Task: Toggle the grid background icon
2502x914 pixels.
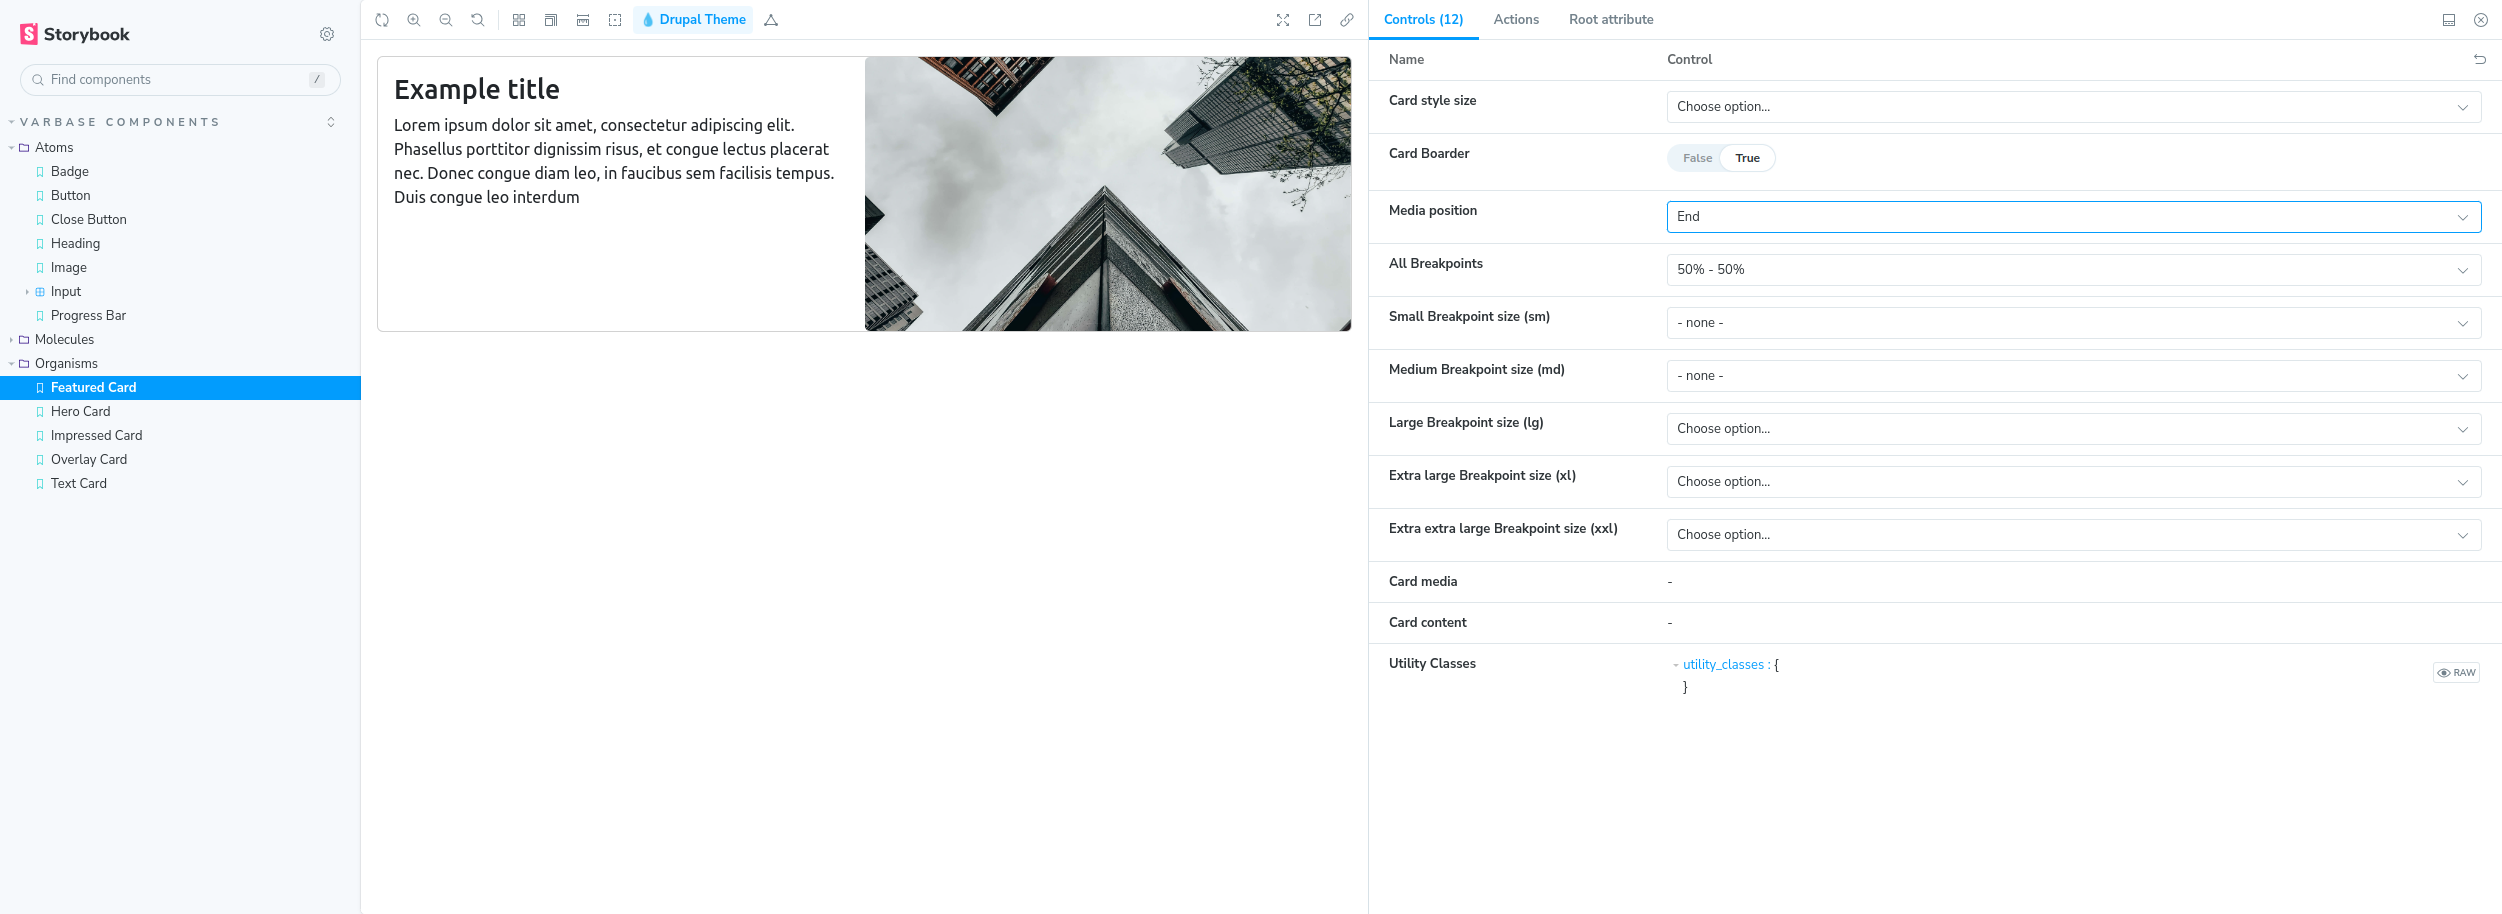Action: [x=519, y=20]
